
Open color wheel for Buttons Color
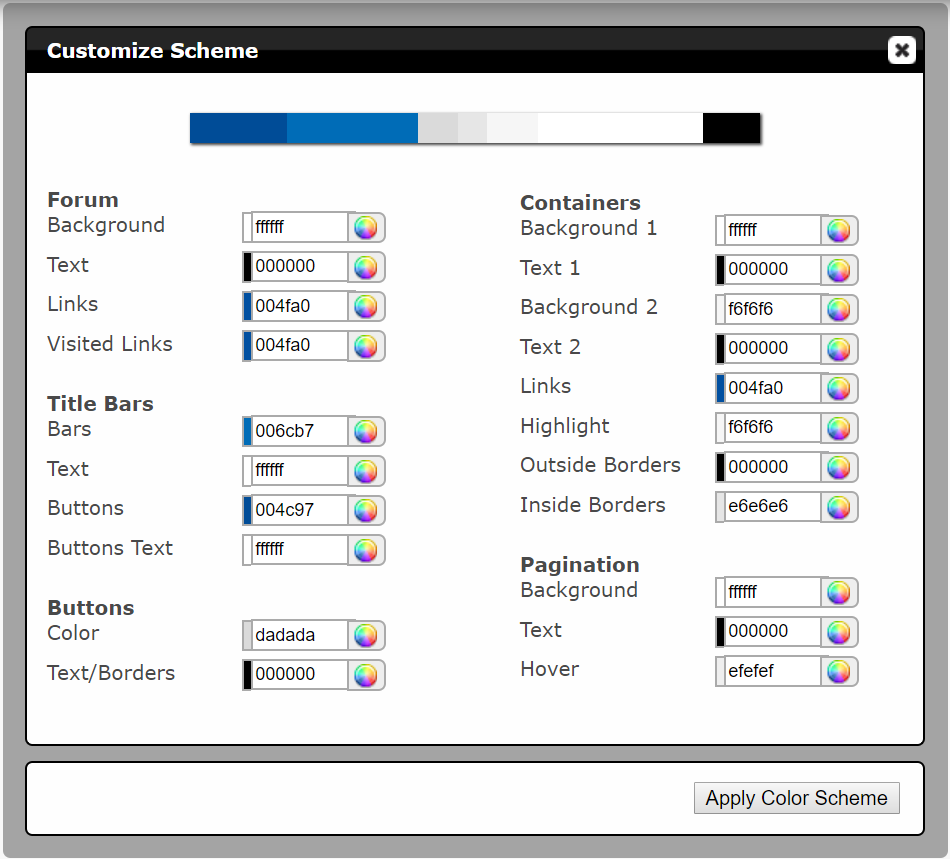366,635
